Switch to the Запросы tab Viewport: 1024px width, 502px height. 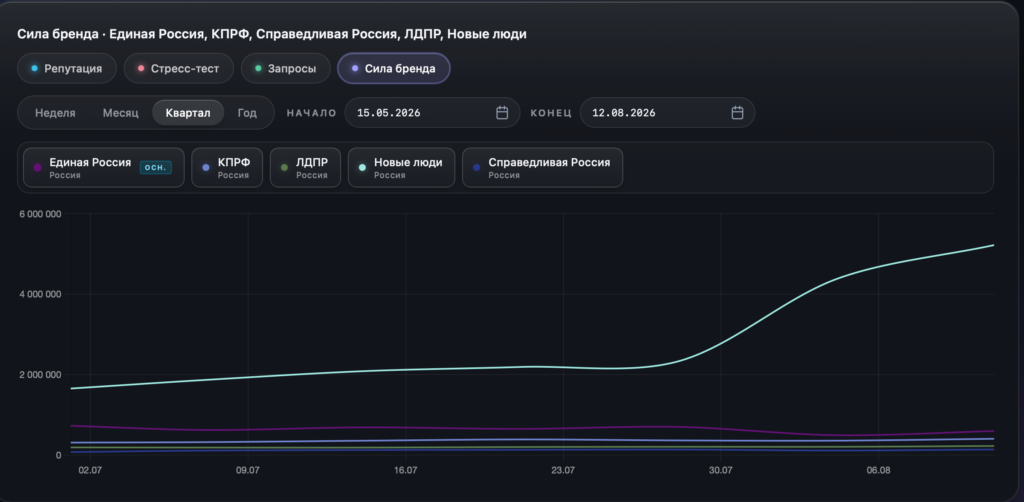pyautogui.click(x=285, y=69)
